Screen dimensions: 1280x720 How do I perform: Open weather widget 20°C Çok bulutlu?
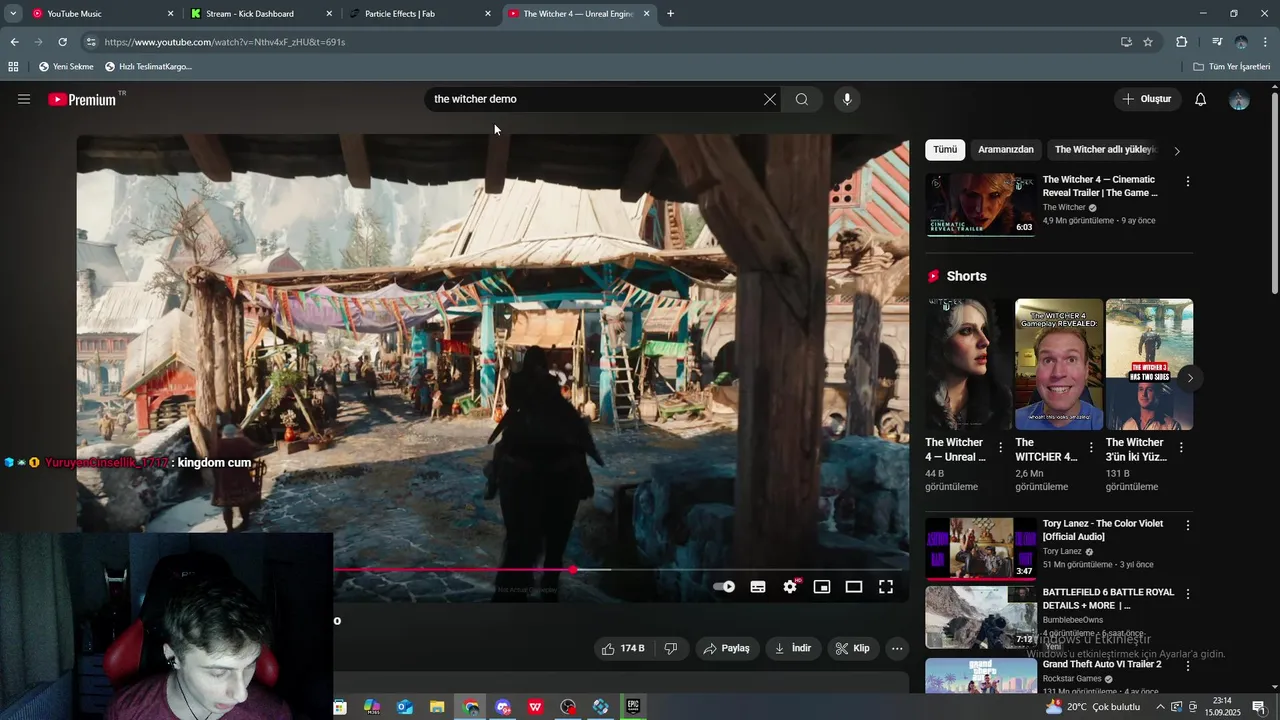pyautogui.click(x=1094, y=707)
